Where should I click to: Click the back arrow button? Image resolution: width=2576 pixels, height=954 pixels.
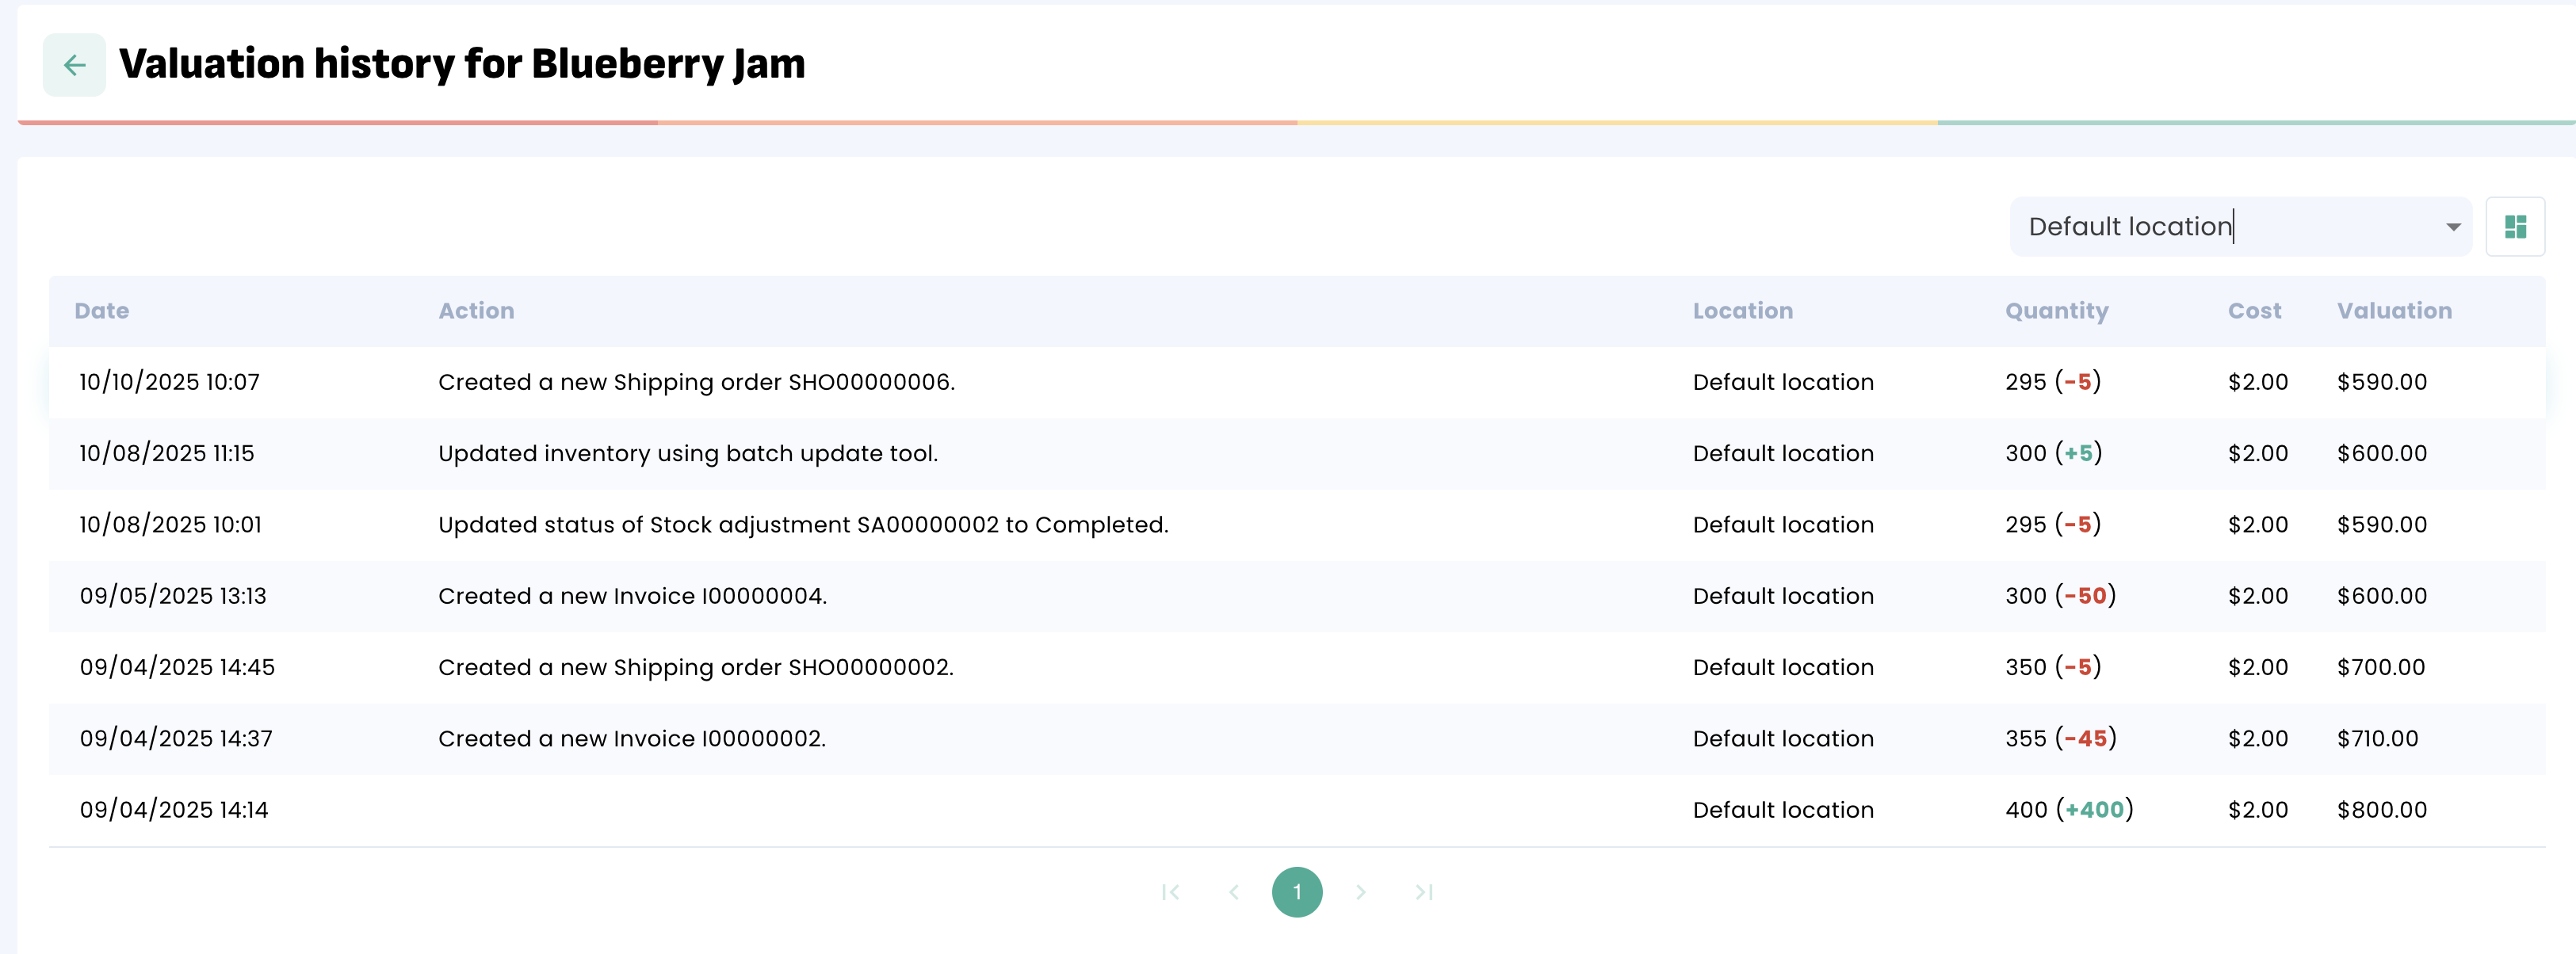pyautogui.click(x=74, y=65)
